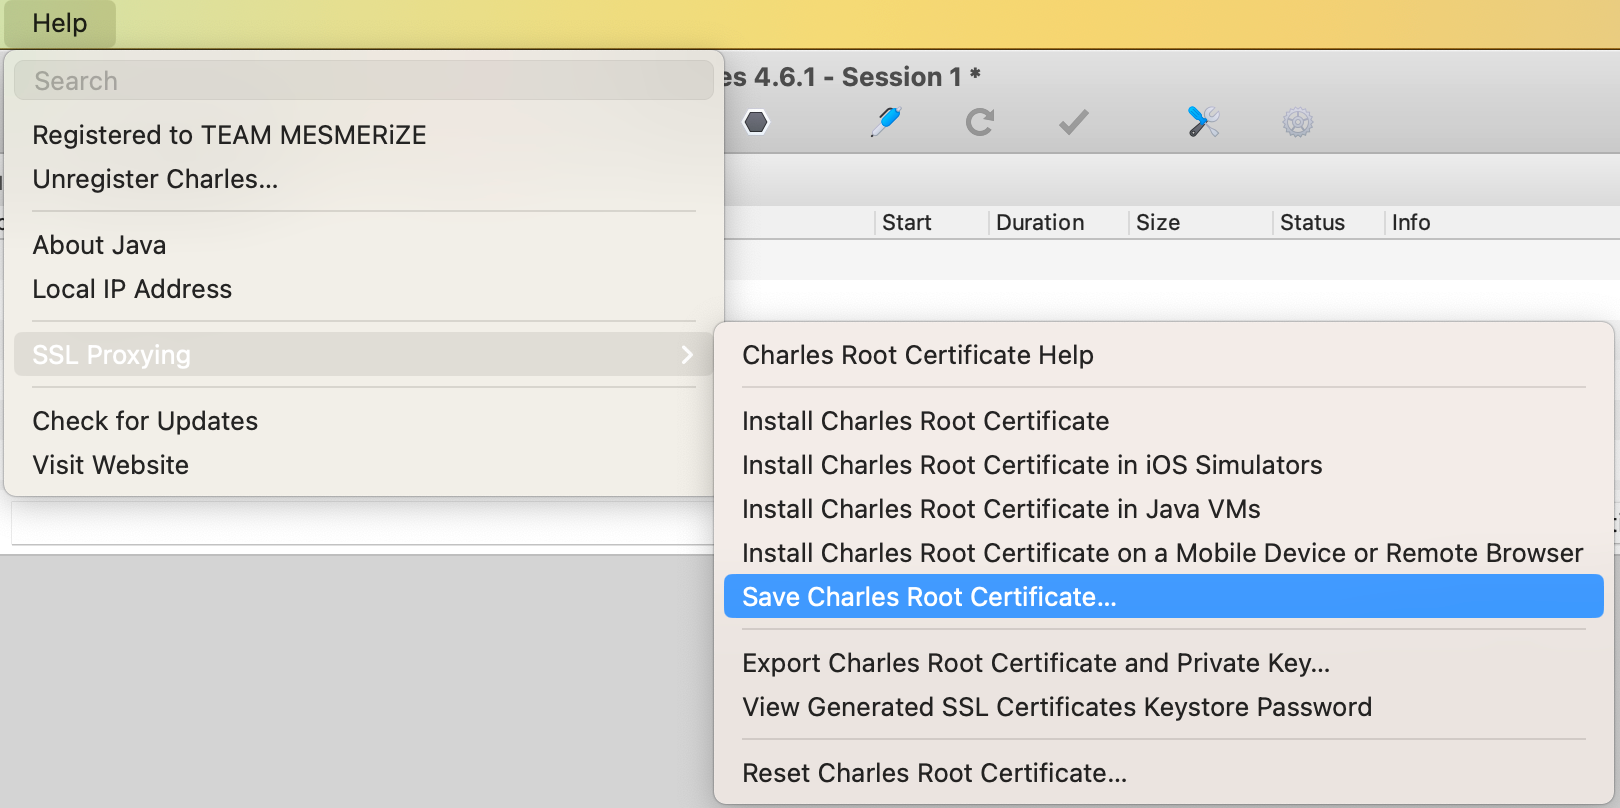Viewport: 1620px width, 808px height.
Task: Click the Compose pen icon
Action: click(x=885, y=122)
